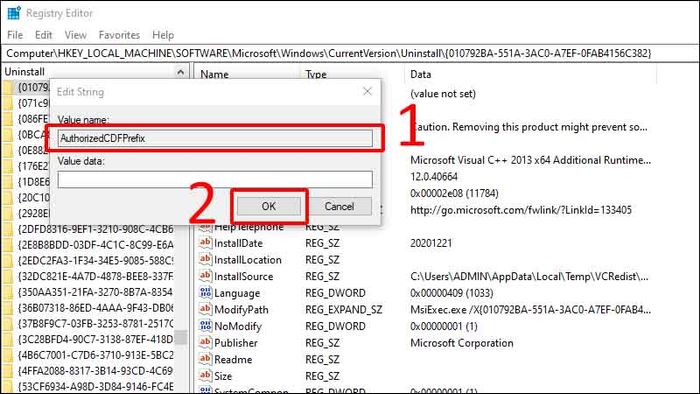Click the tree pane scrollbar thumb

181,338
